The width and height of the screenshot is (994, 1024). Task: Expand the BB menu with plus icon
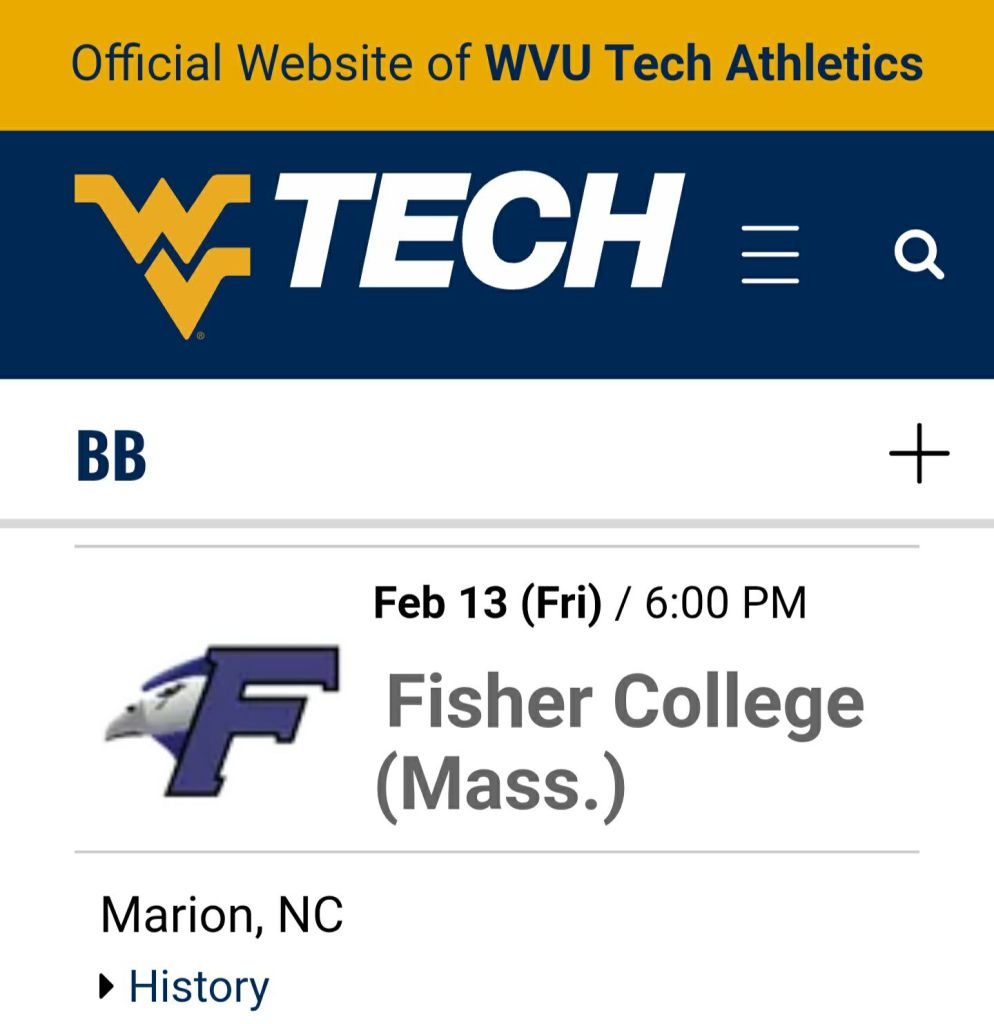(918, 454)
